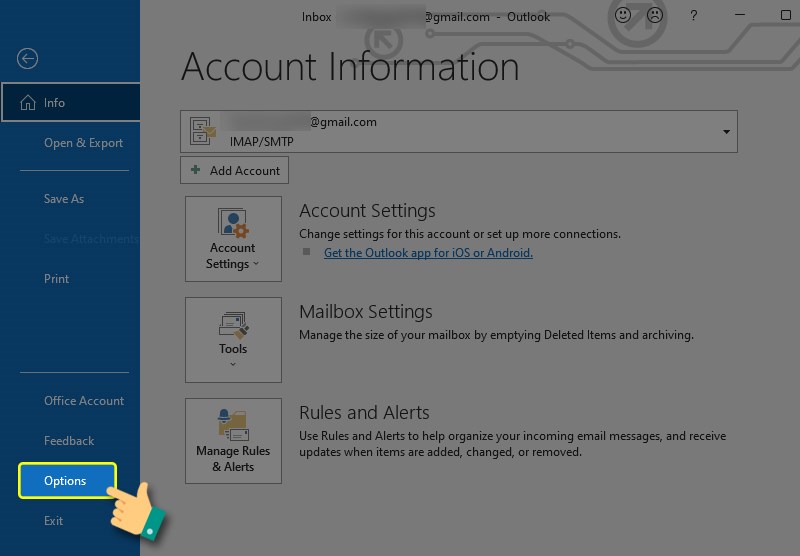800x556 pixels.
Task: Open Options in the sidebar
Action: (66, 481)
